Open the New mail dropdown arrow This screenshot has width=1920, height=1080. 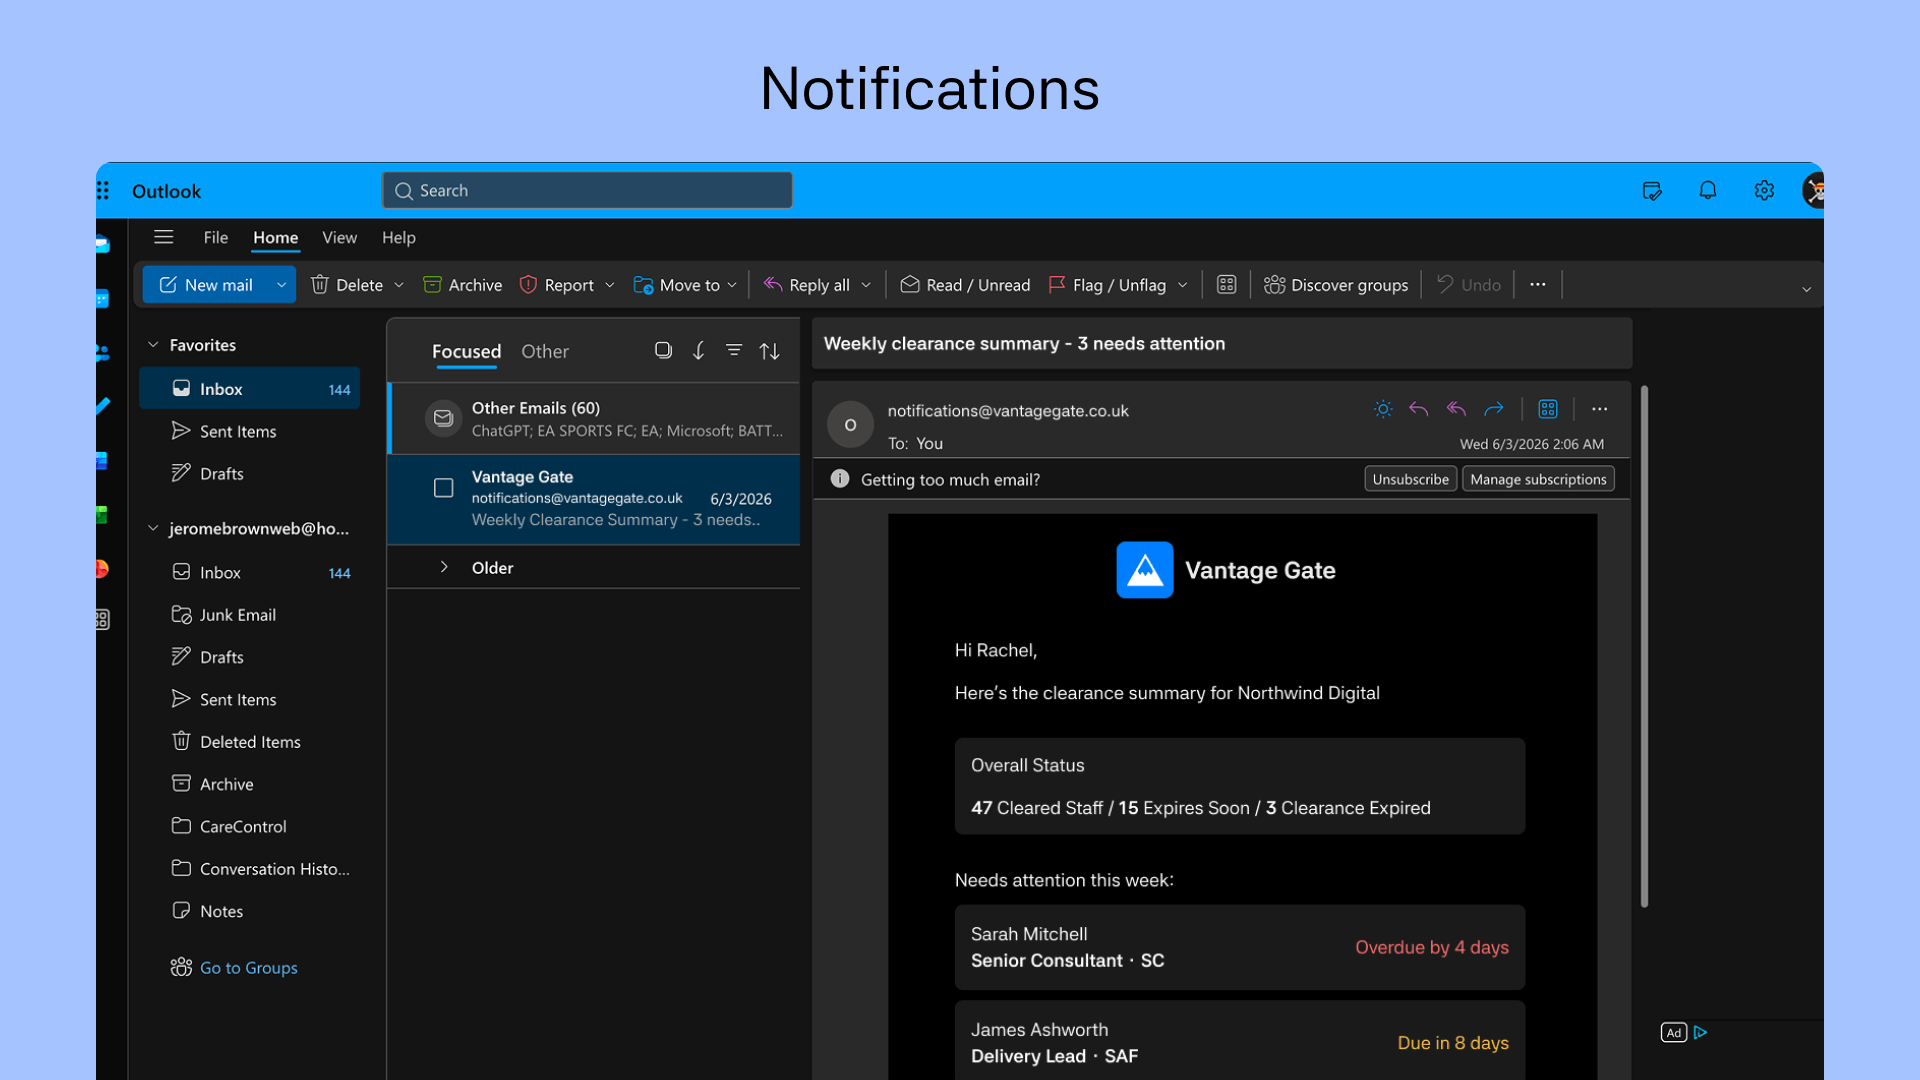coord(282,285)
